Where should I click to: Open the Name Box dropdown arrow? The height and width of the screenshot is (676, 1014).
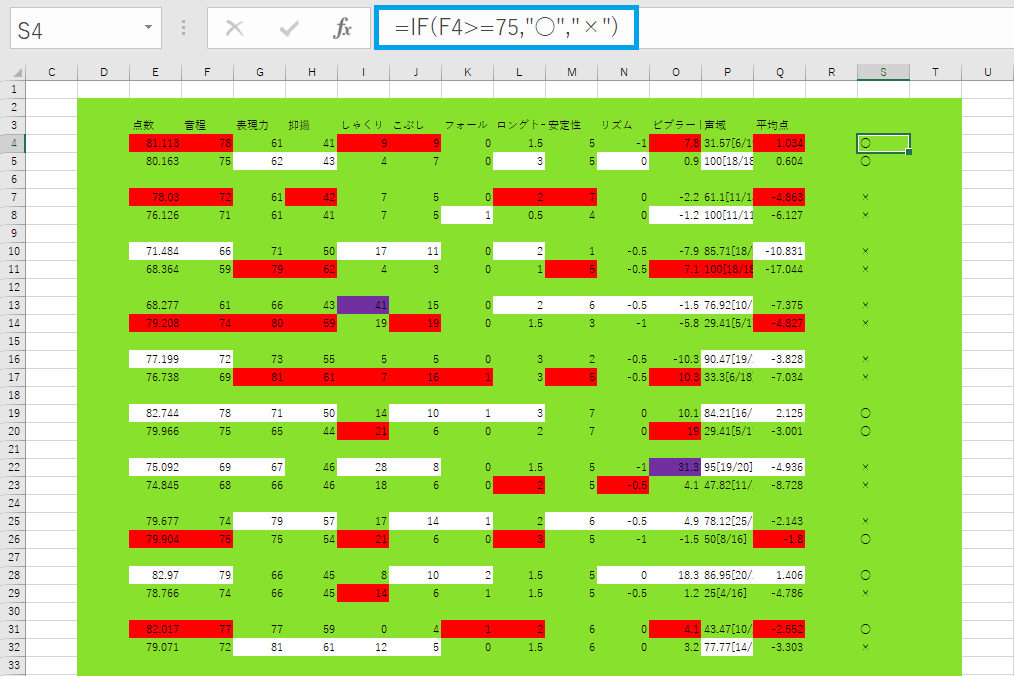point(148,27)
